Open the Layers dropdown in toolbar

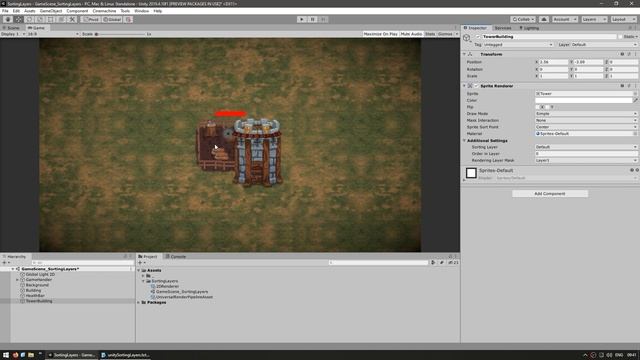point(593,19)
